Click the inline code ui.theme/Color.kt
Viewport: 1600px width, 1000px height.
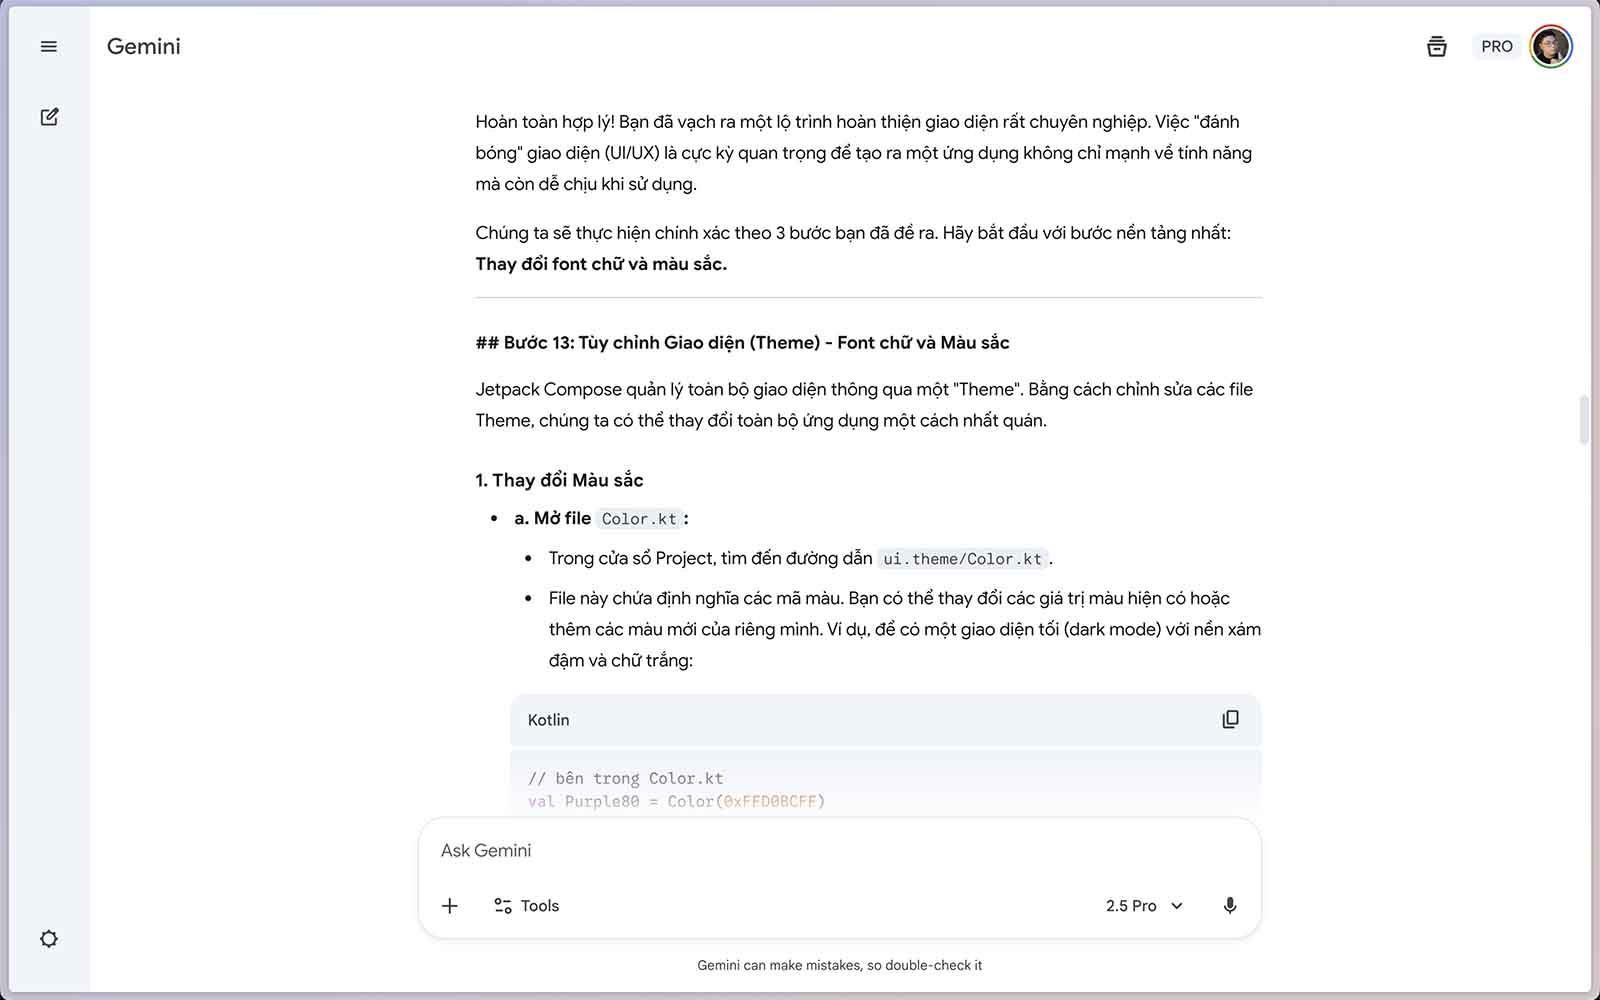point(962,559)
